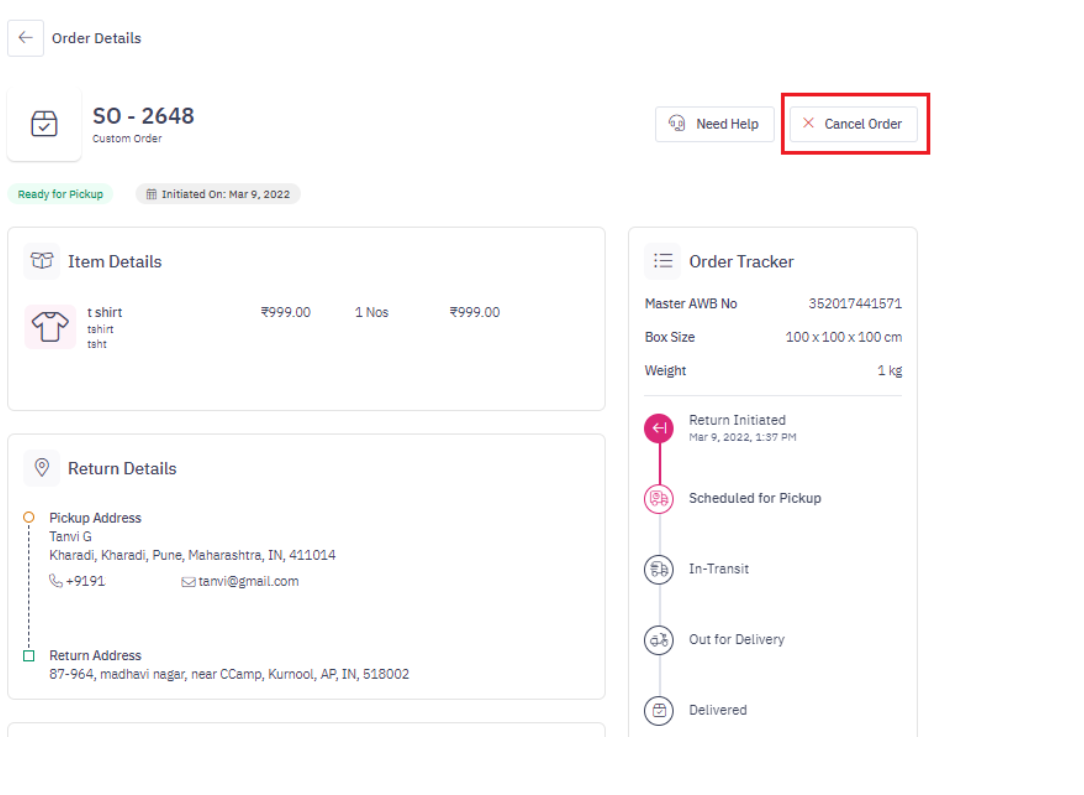Image resolution: width=1084 pixels, height=795 pixels.
Task: Click the Custom Order subtitle
Action: pos(127,138)
